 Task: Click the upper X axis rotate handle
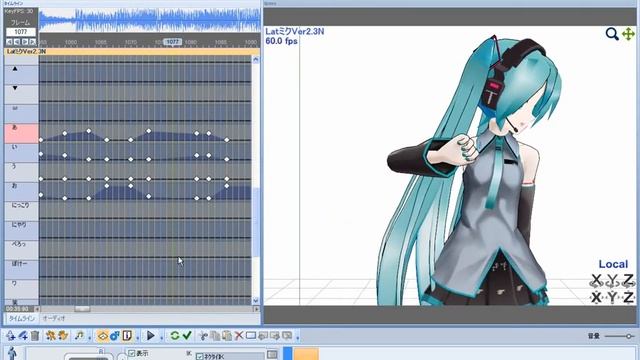click(596, 280)
